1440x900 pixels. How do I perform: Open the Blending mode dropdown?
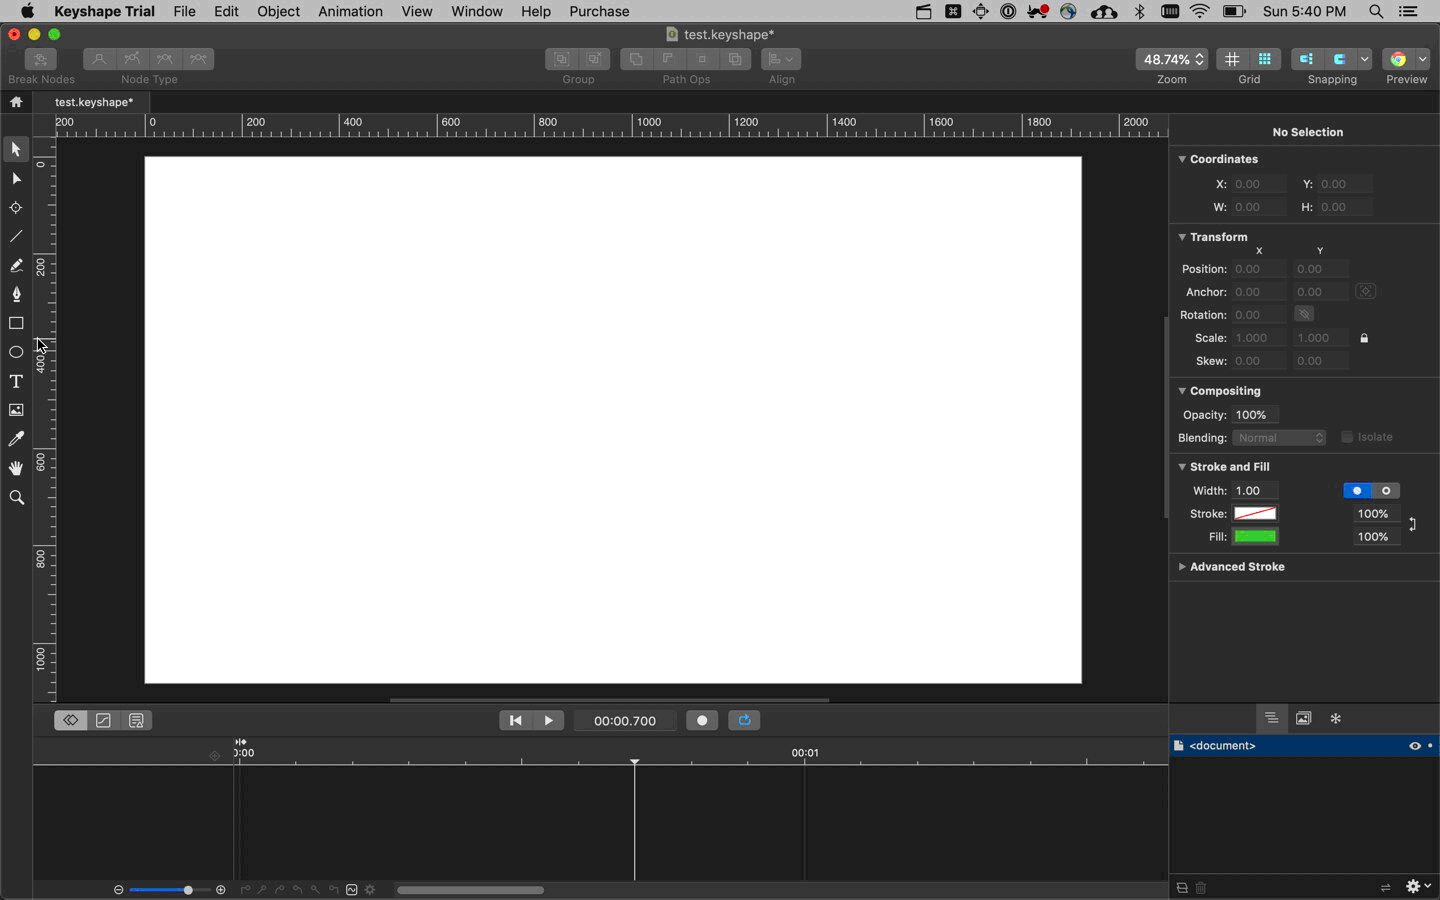1279,438
